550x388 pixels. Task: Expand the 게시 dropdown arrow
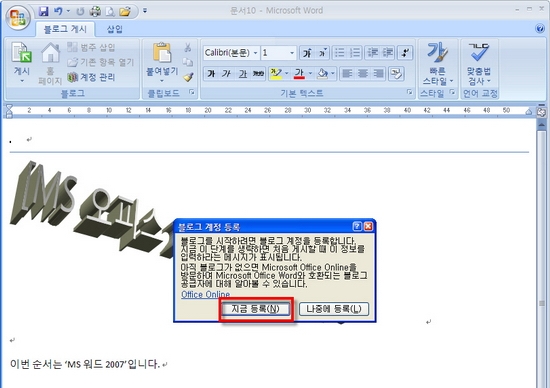[22, 81]
